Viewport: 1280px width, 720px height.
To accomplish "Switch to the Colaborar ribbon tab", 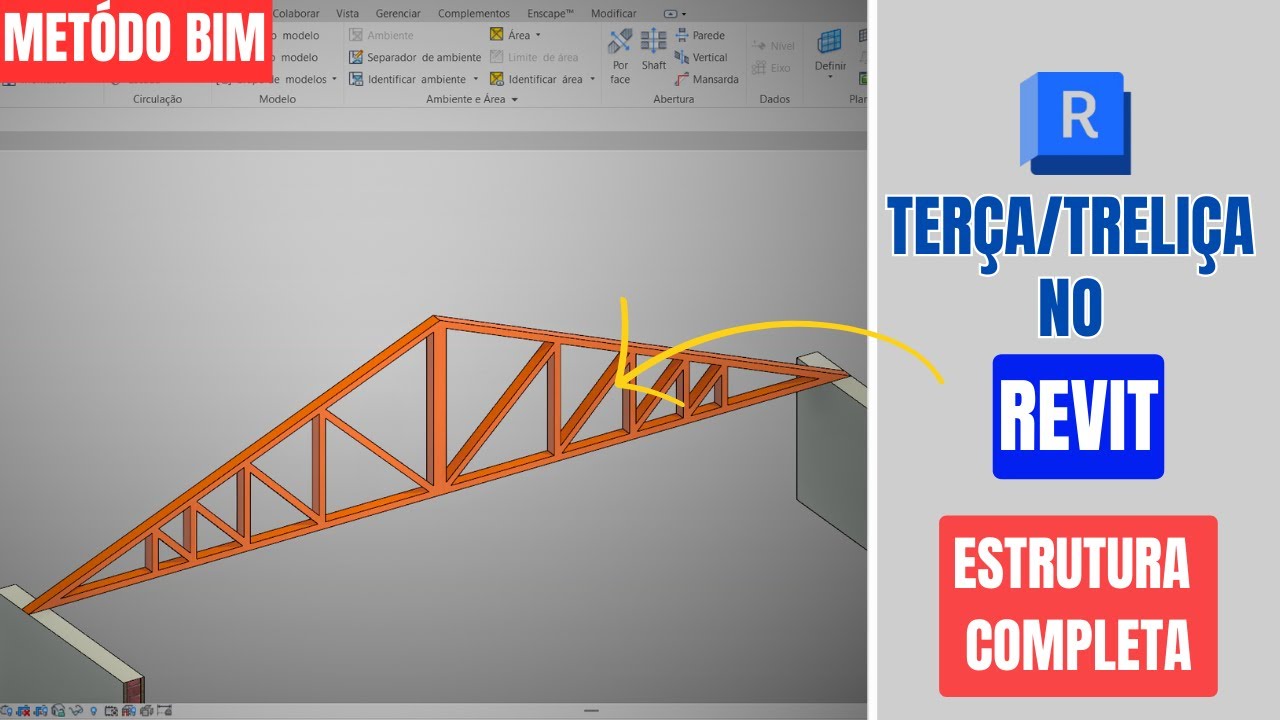I will [297, 13].
